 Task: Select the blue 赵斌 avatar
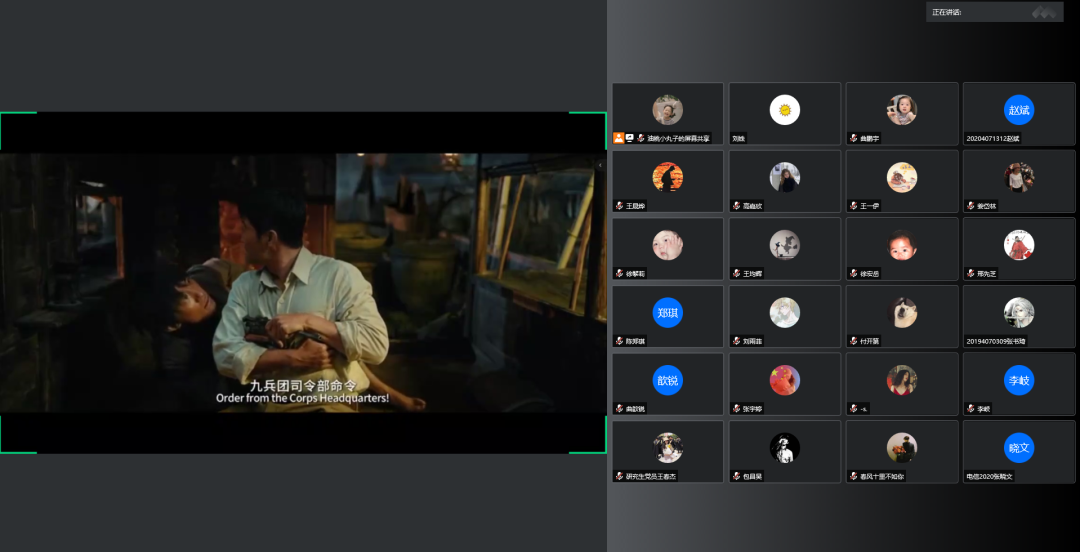tap(1018, 110)
